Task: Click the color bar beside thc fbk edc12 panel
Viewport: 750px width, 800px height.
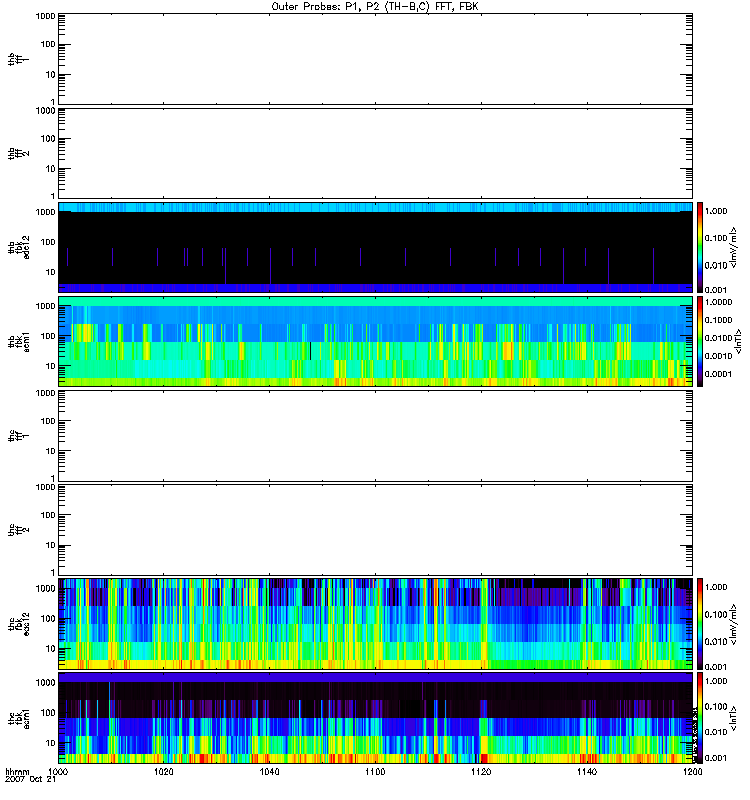Action: 700,623
